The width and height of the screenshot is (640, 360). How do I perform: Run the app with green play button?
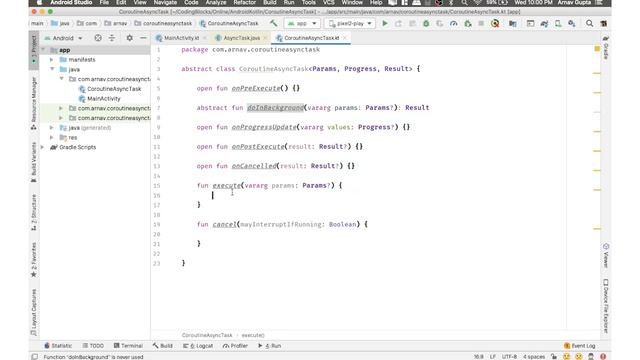pos(384,24)
